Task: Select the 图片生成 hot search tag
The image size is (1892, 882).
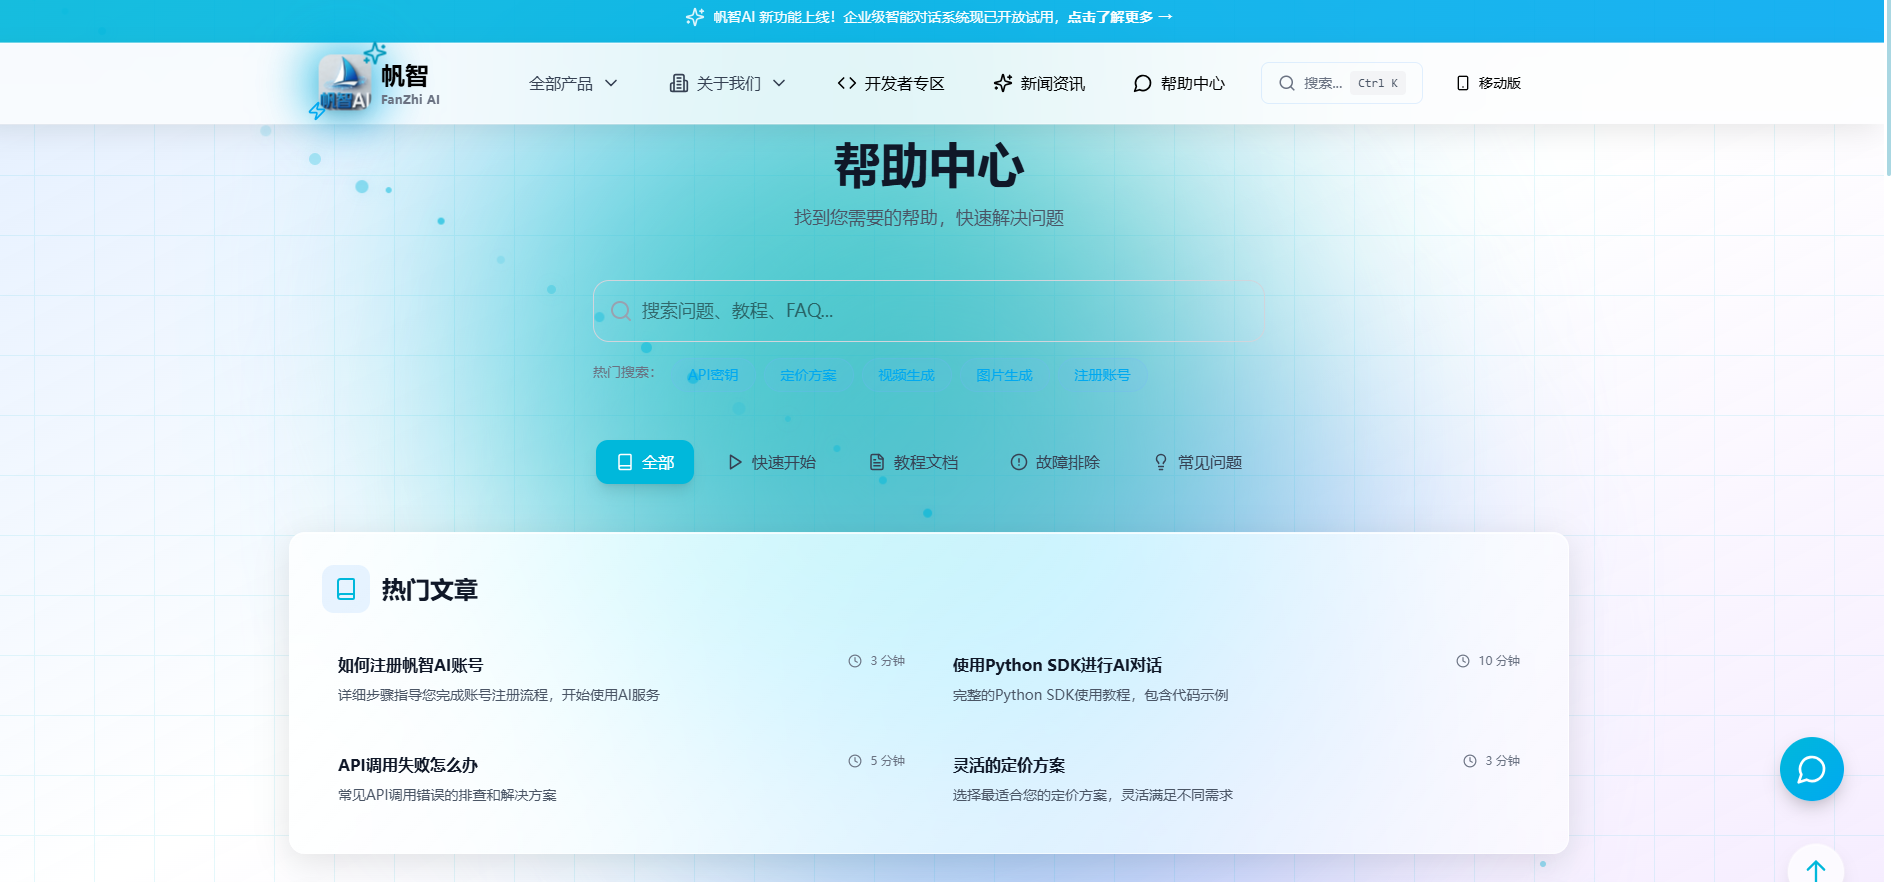Action: pos(1004,375)
